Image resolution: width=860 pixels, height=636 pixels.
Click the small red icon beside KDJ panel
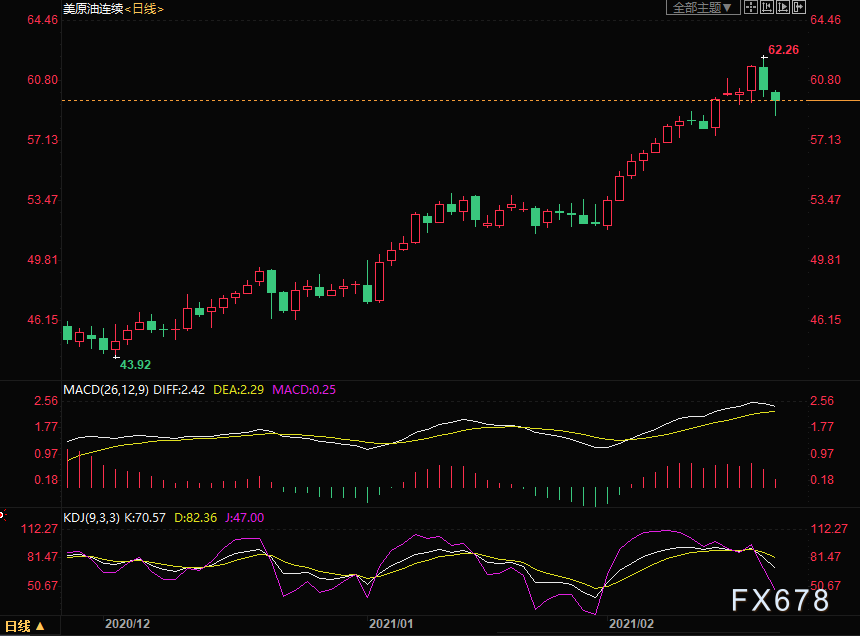point(2,515)
